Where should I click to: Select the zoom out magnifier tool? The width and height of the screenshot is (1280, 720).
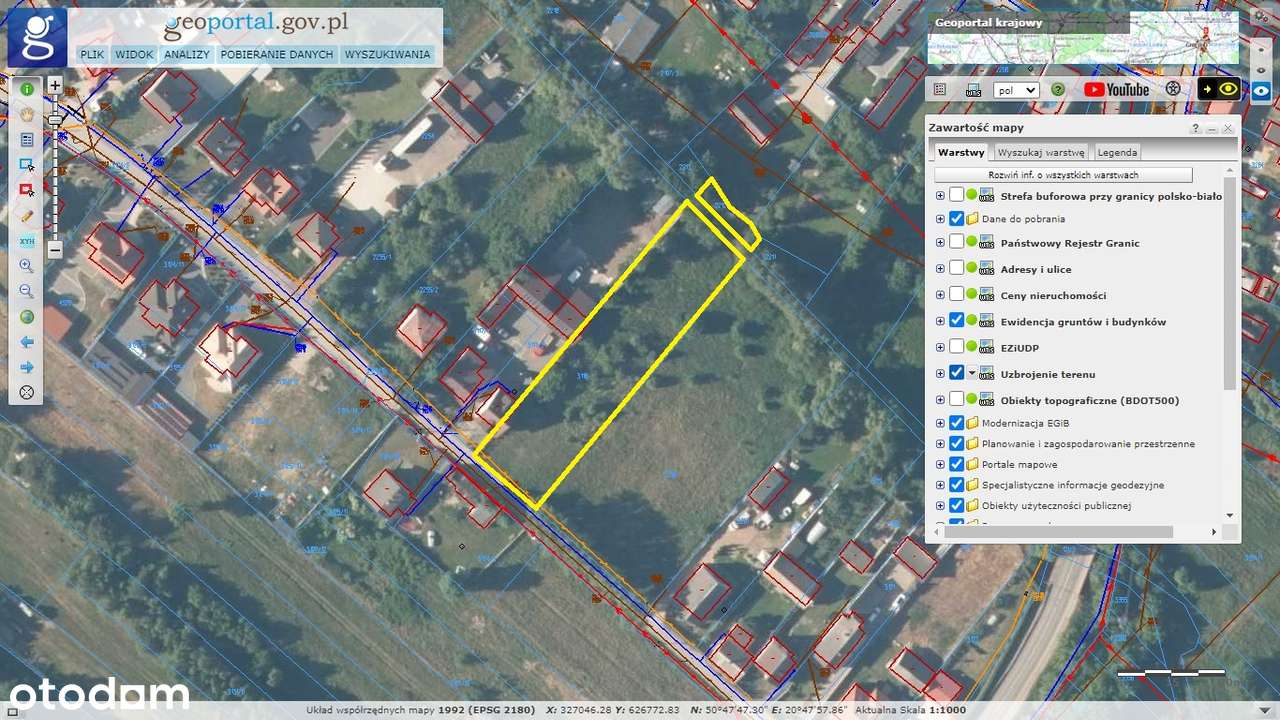(27, 291)
